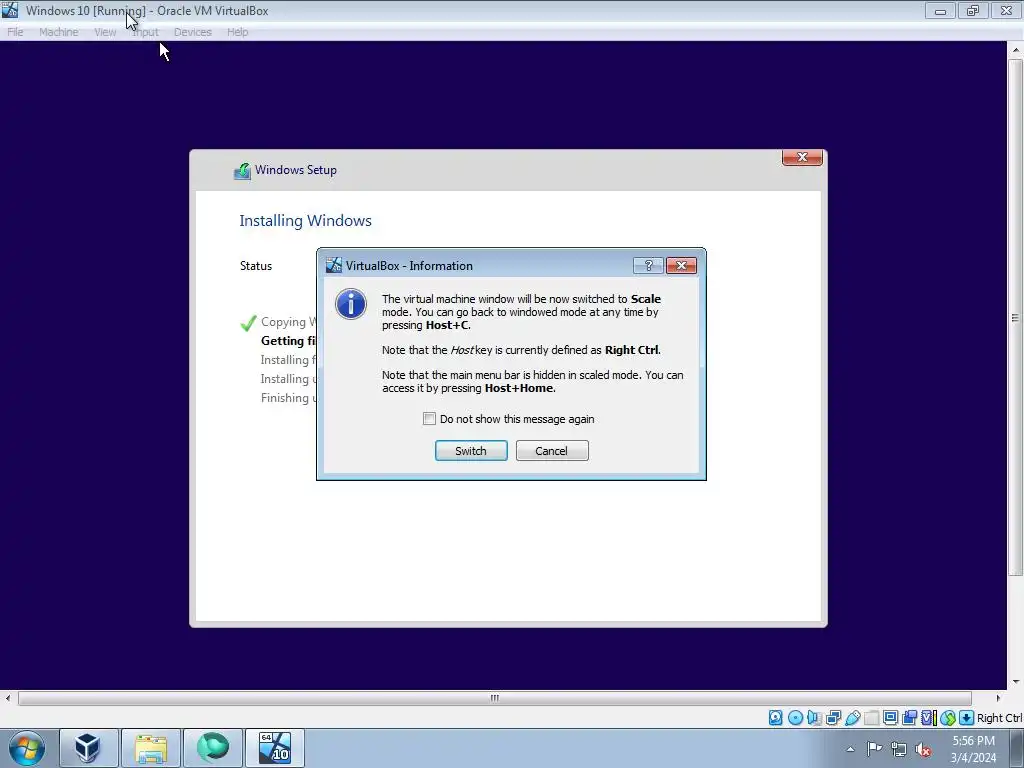Viewport: 1024px width, 768px height.
Task: Click the optical disk indicator in status bar
Action: (x=795, y=718)
